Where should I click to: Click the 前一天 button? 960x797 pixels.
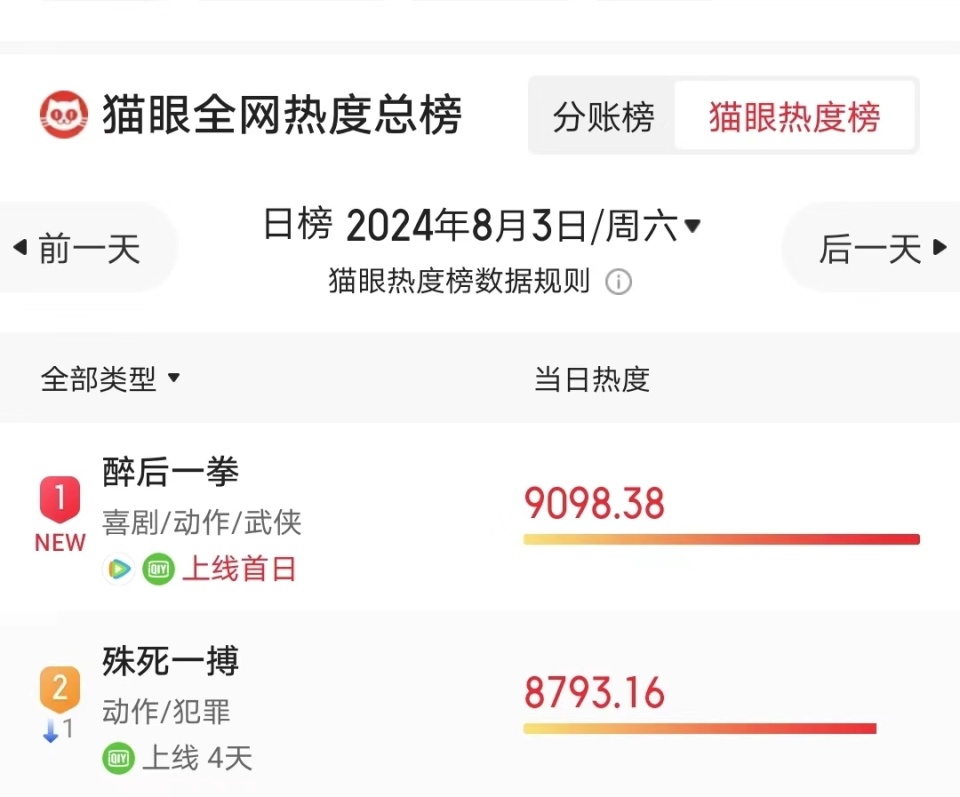coord(78,247)
